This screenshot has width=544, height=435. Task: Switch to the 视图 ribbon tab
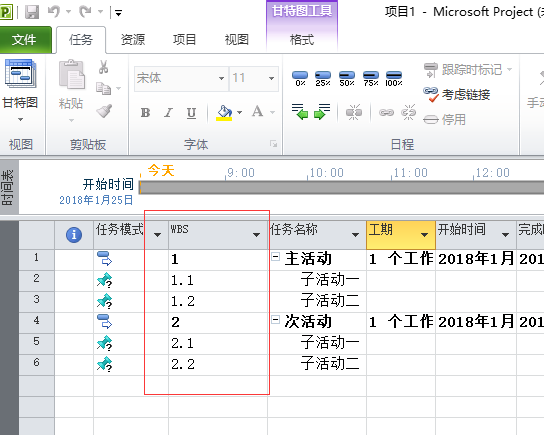tap(237, 40)
